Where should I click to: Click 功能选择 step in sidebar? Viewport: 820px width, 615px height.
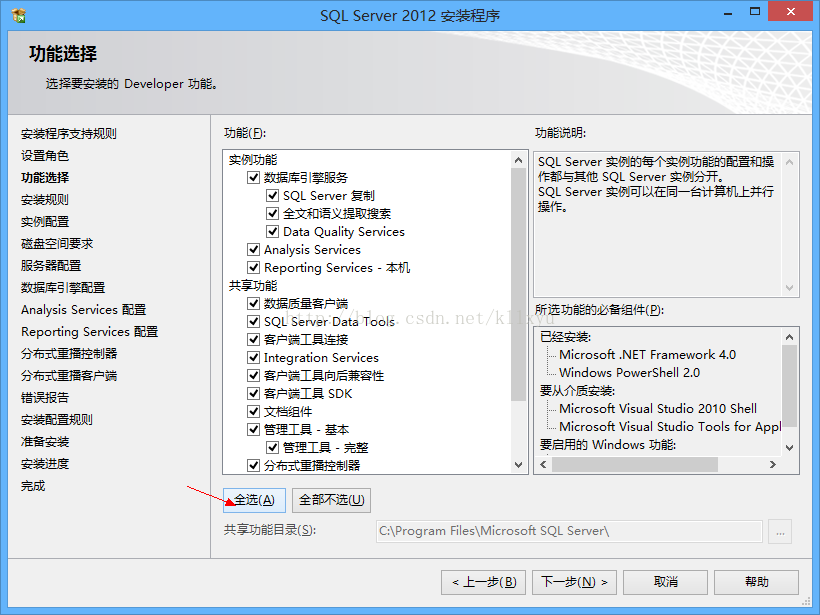(45, 178)
